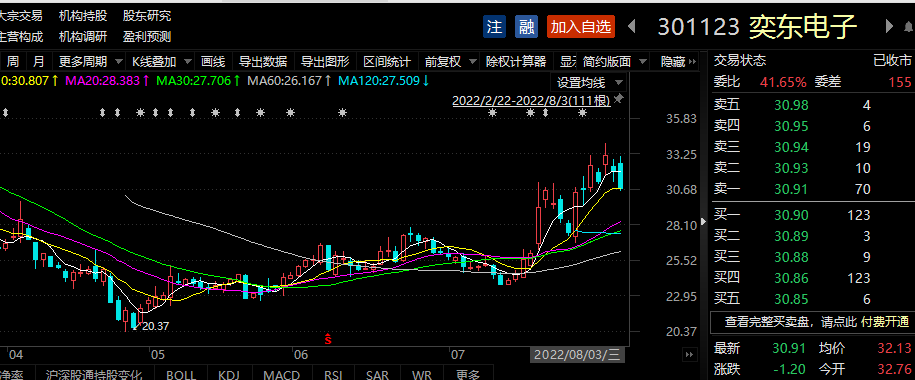The image size is (915, 380).
Task: Click the 20.37 low price annotation on chart
Action: pyautogui.click(x=155, y=326)
